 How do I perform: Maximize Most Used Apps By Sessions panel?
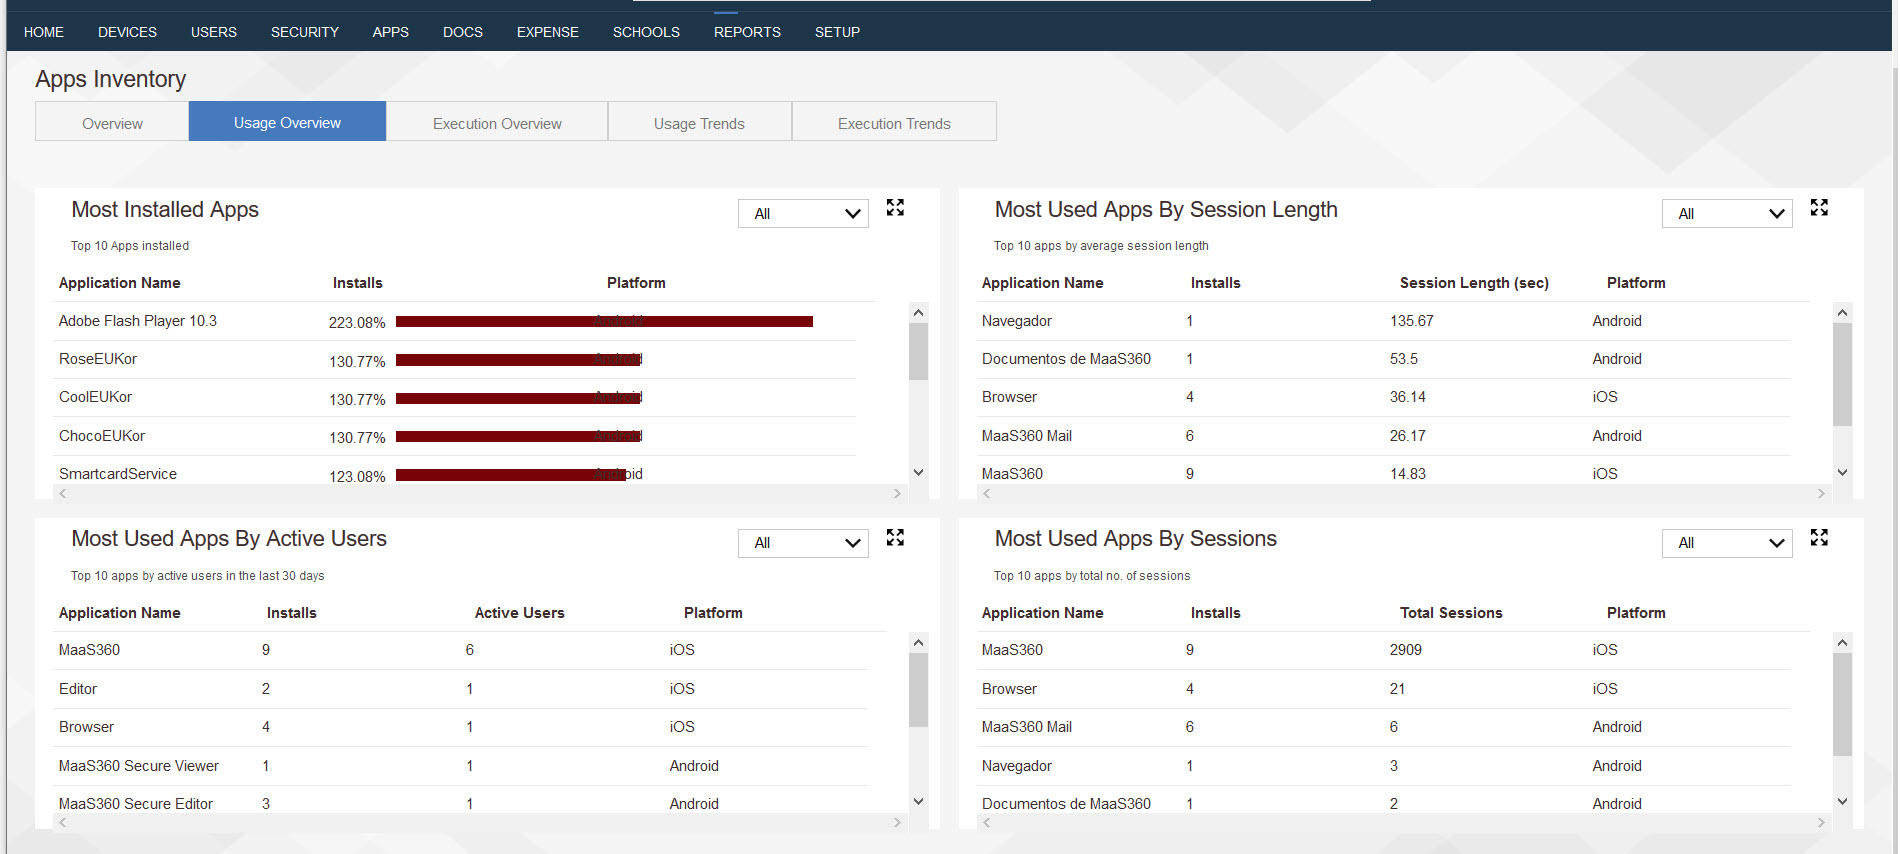(1819, 538)
